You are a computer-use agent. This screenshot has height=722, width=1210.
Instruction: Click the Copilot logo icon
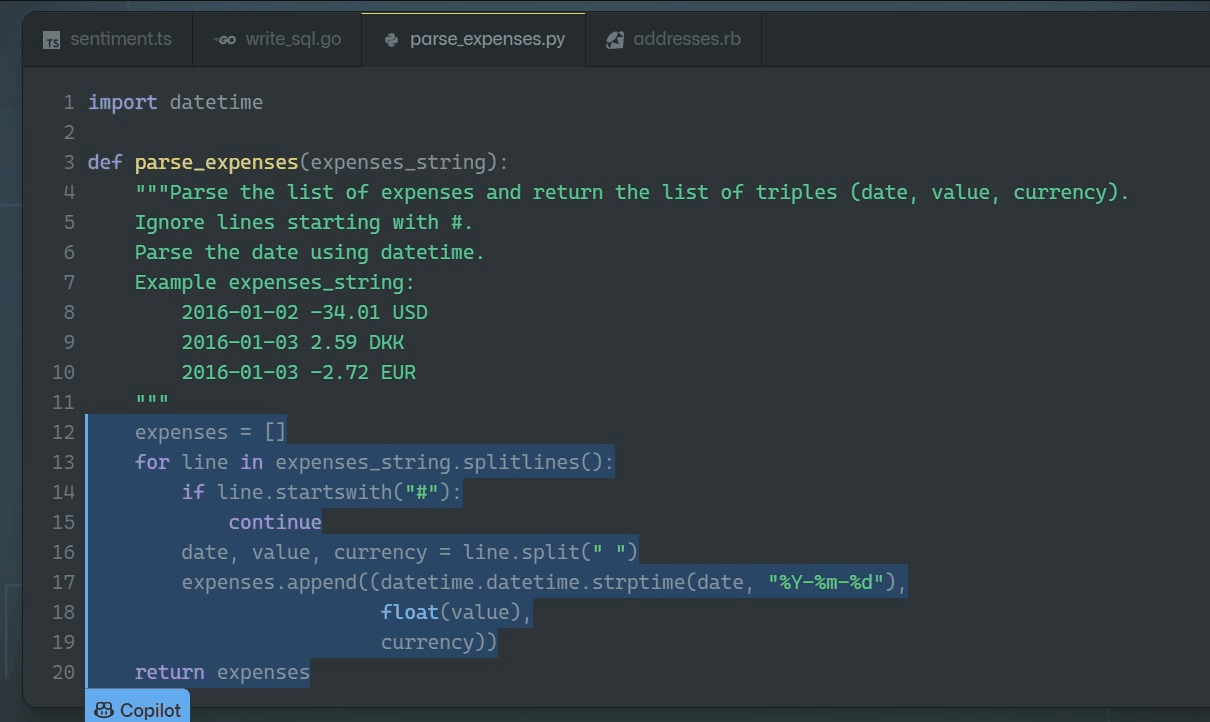click(x=104, y=710)
